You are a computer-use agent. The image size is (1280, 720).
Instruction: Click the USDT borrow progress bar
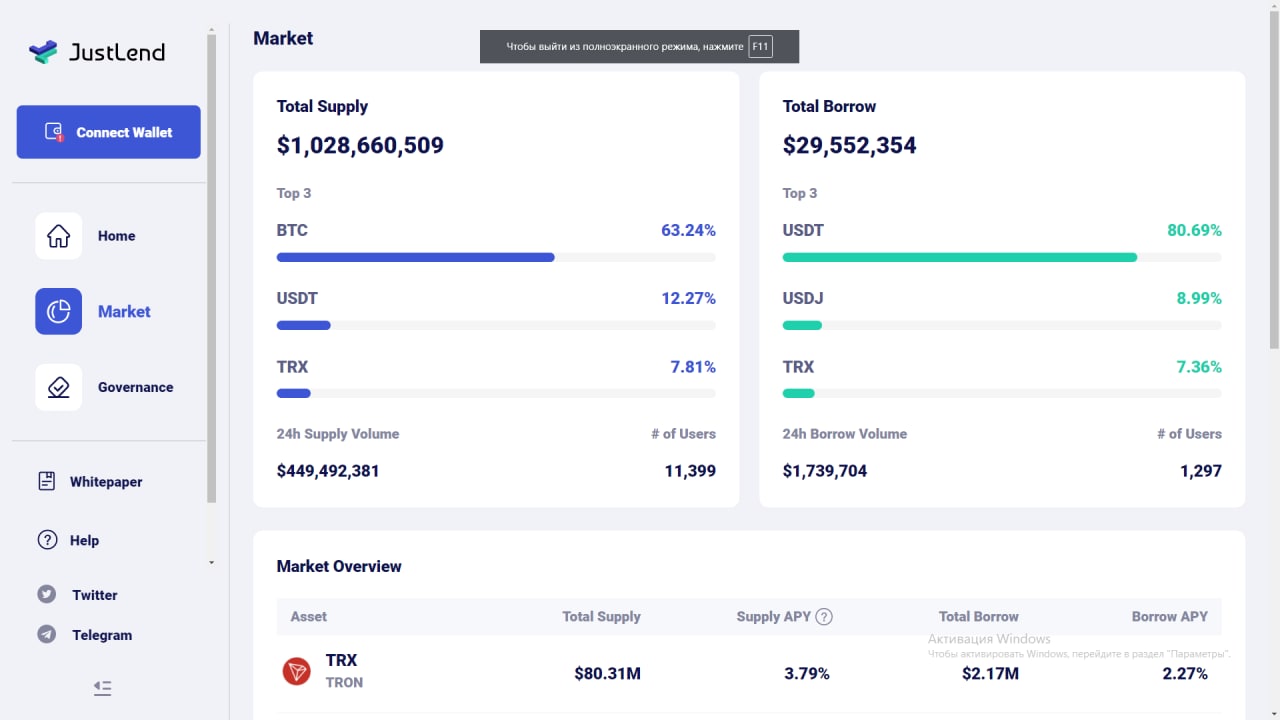pos(1002,257)
